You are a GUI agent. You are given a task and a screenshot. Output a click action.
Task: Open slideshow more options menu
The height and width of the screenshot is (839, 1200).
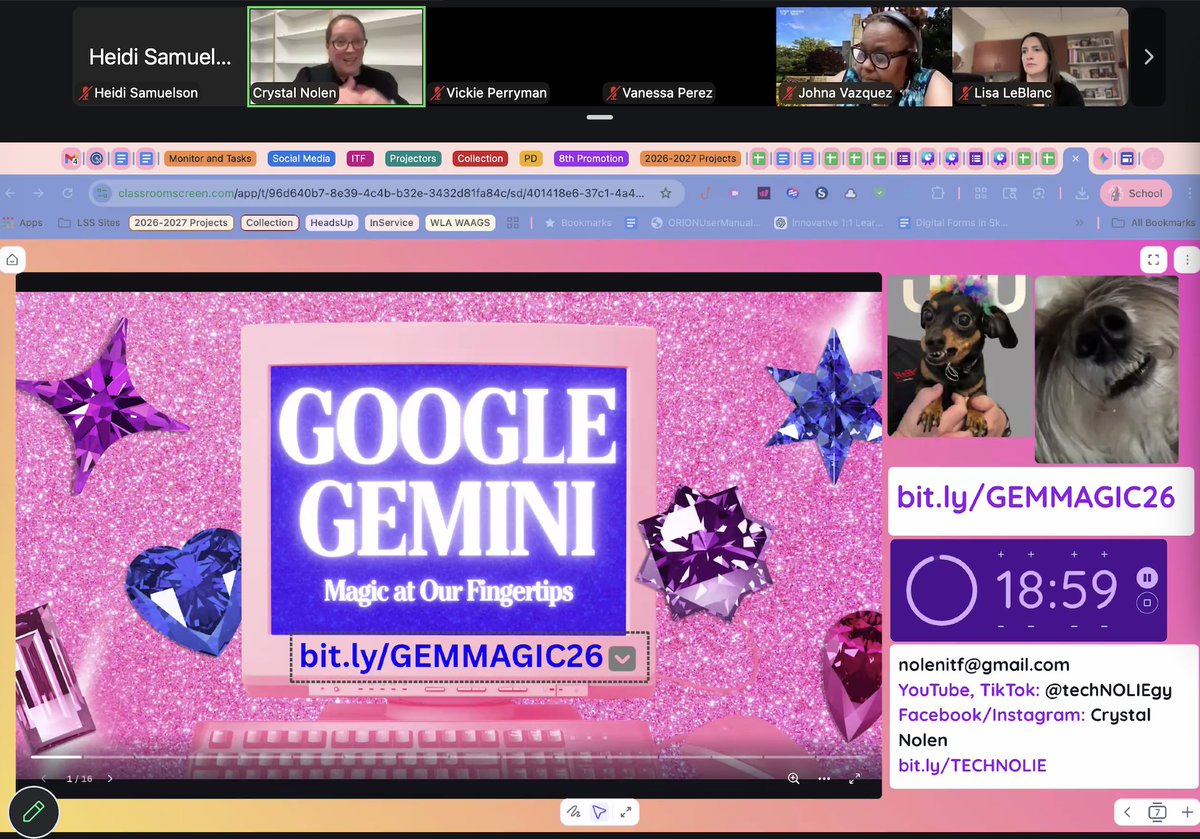click(x=824, y=778)
